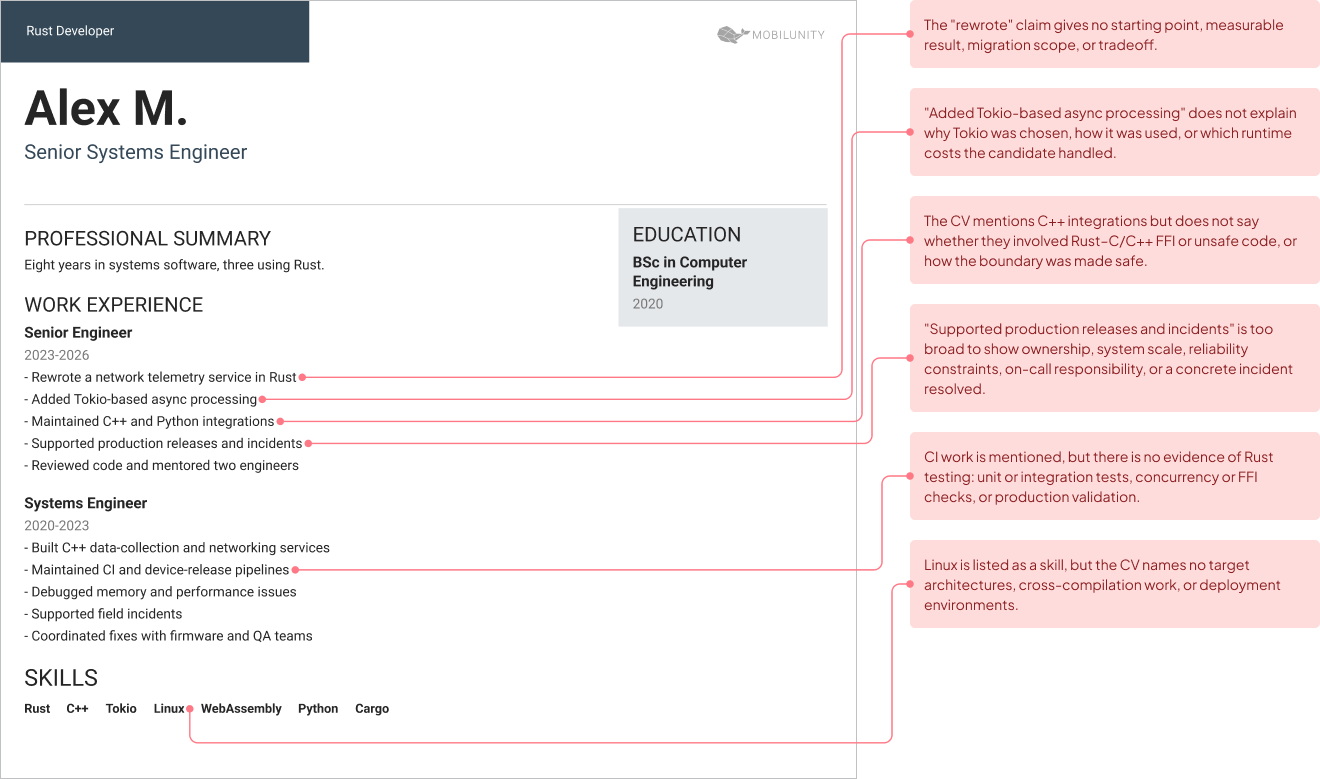The image size is (1320, 779).
Task: Select the "Rust Developer" header label
Action: (x=70, y=31)
